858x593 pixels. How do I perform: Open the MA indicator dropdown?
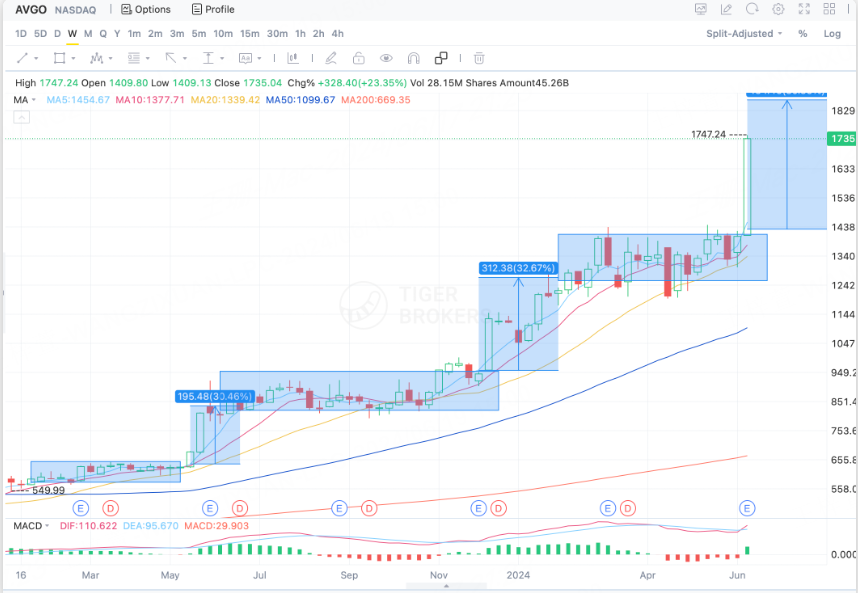[x=25, y=100]
